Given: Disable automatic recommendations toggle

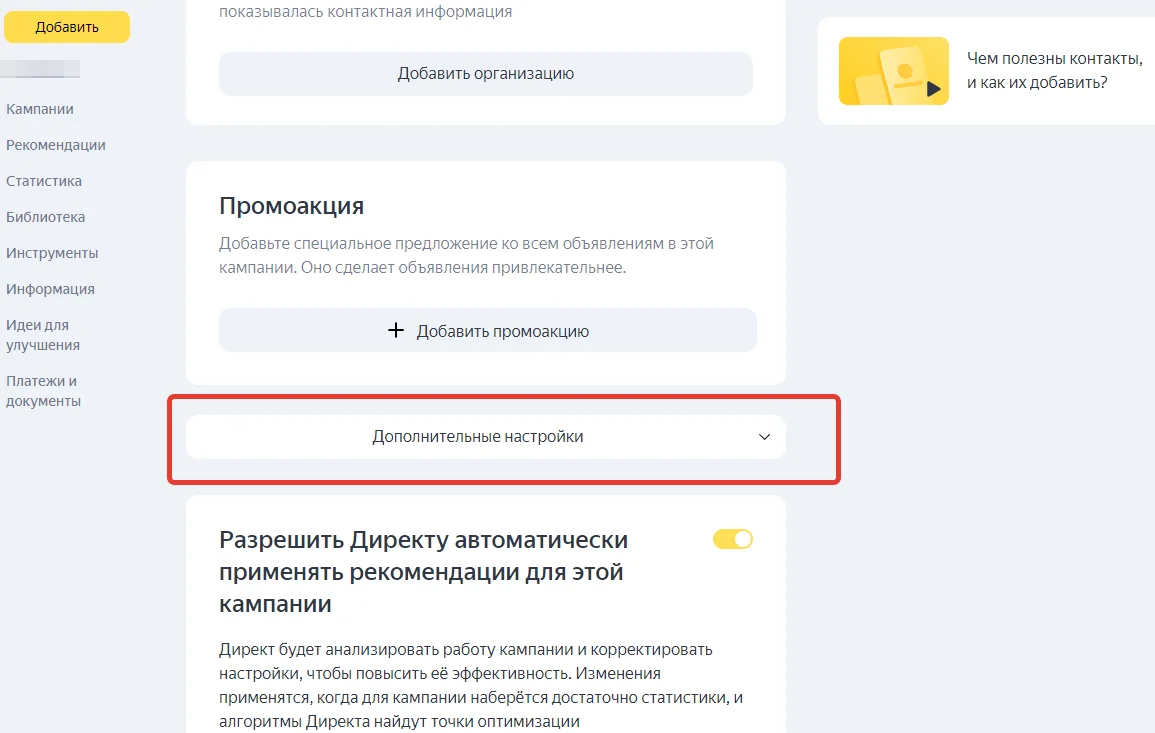Looking at the screenshot, I should tap(733, 539).
